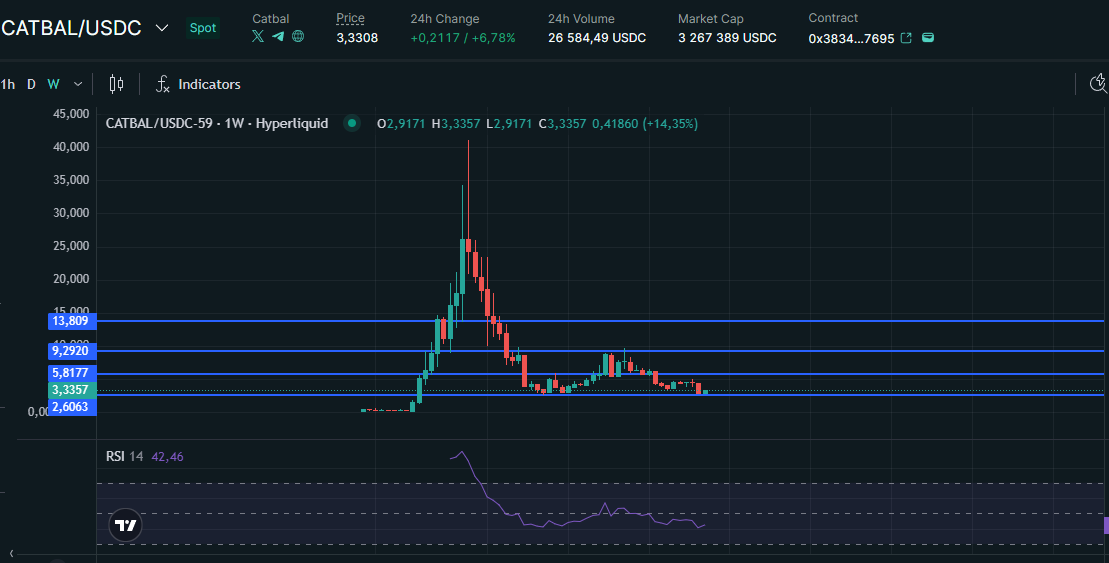Open the candlestick chart style selector

tap(116, 84)
